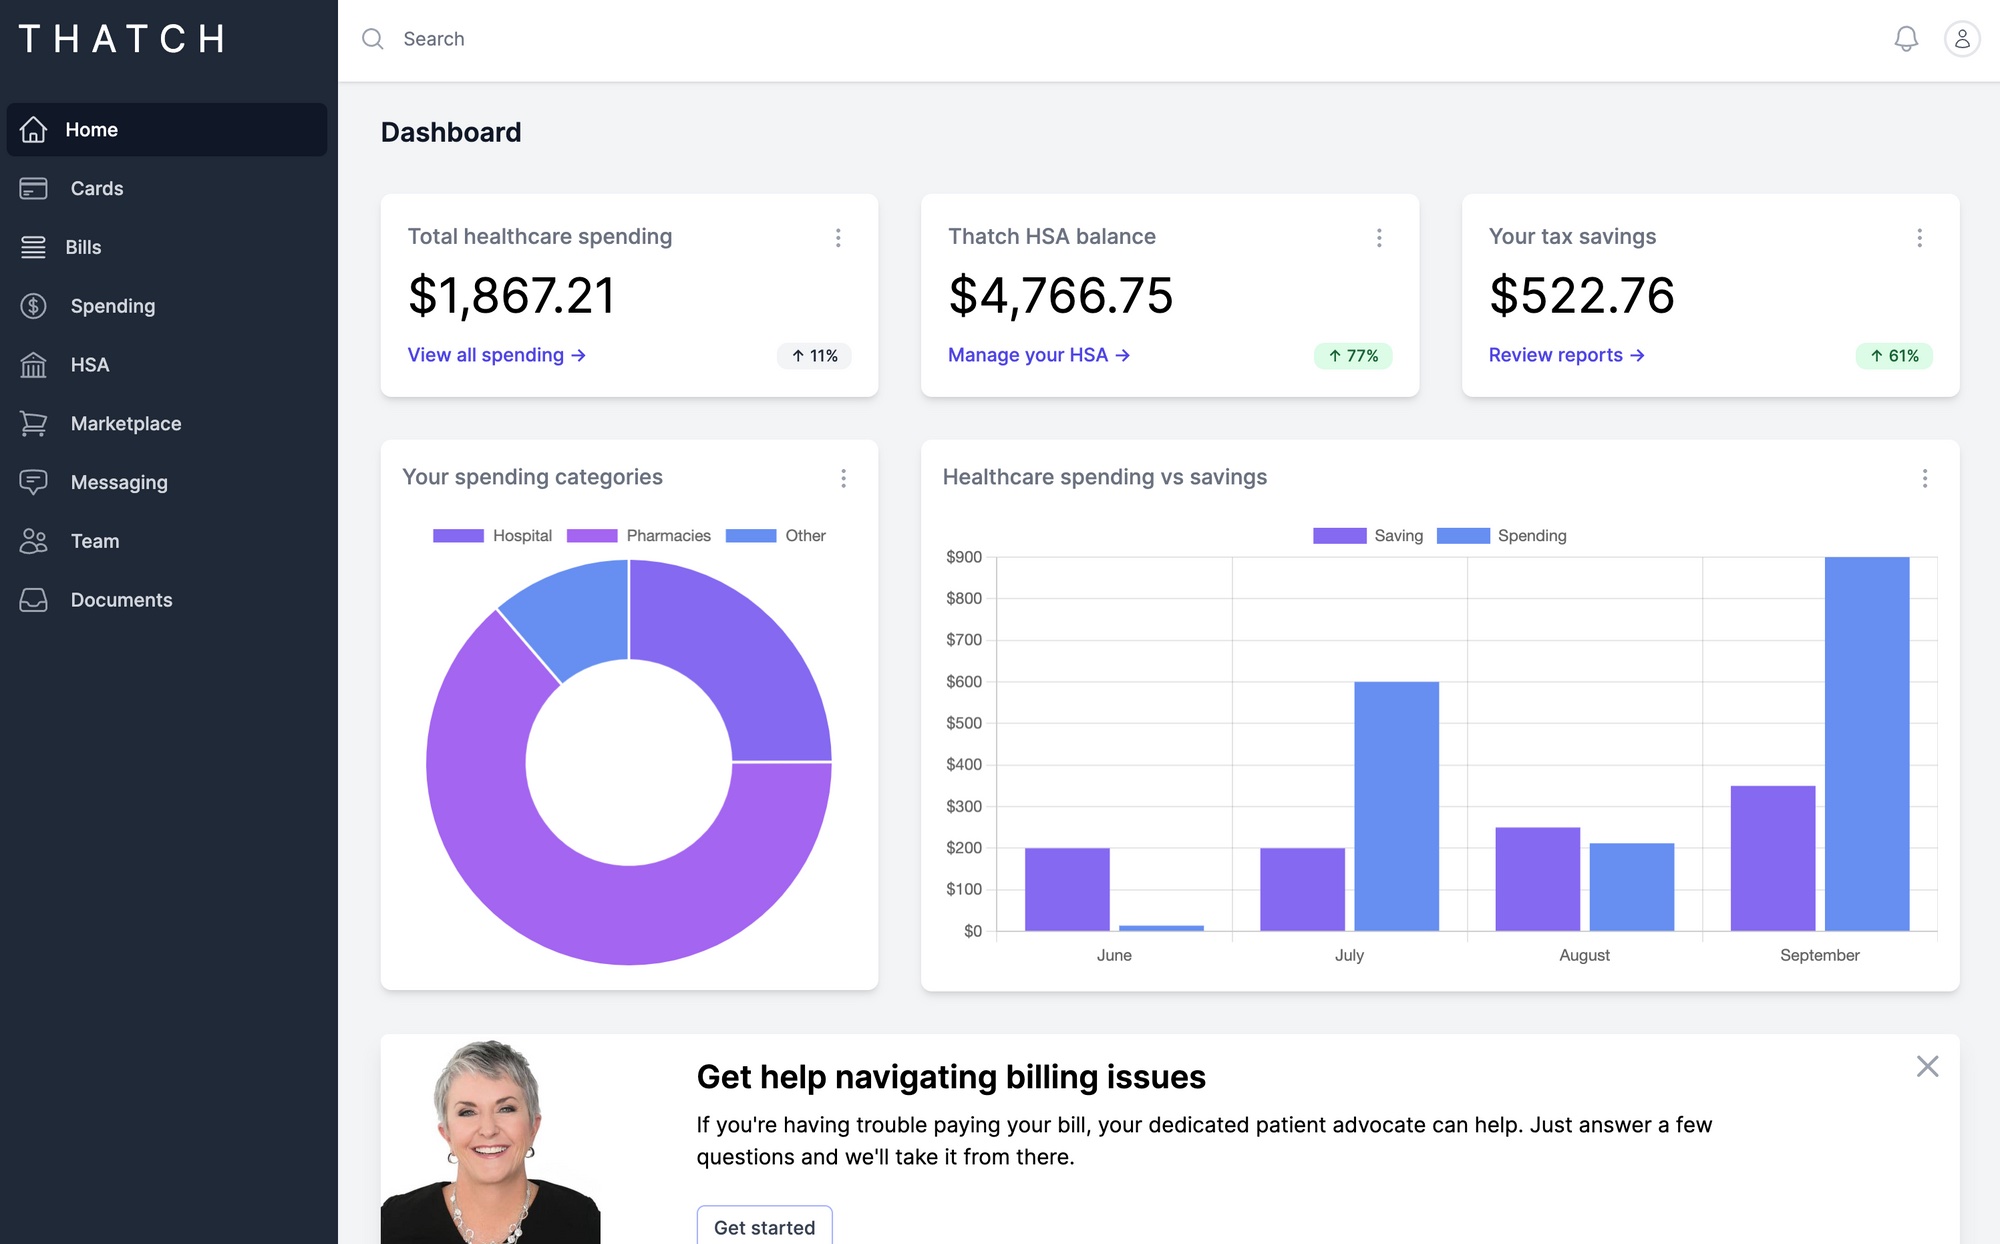Go to Spending in sidebar
Viewport: 2000px width, 1244px height.
pos(112,306)
